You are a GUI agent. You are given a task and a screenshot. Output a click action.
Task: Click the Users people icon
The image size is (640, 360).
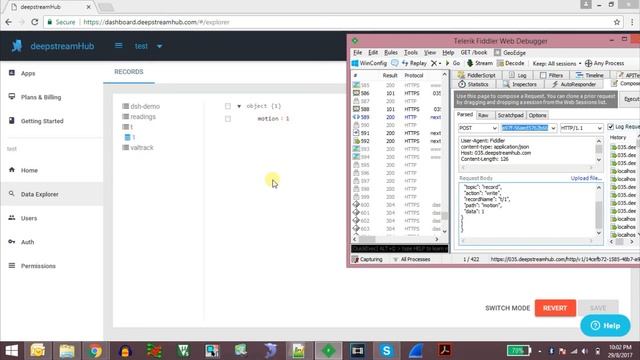point(12,218)
